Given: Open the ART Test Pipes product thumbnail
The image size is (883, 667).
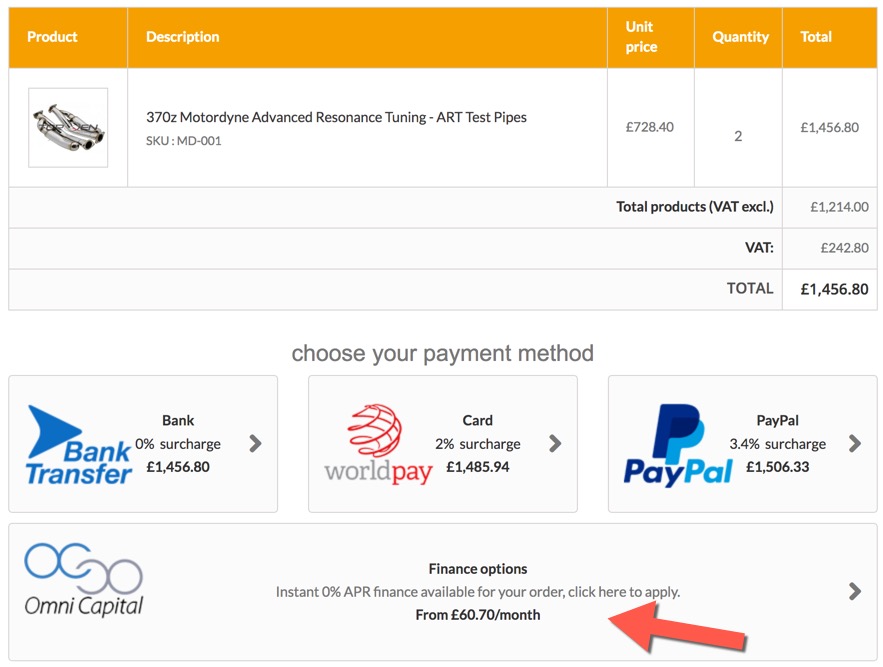Looking at the screenshot, I should click(x=68, y=127).
